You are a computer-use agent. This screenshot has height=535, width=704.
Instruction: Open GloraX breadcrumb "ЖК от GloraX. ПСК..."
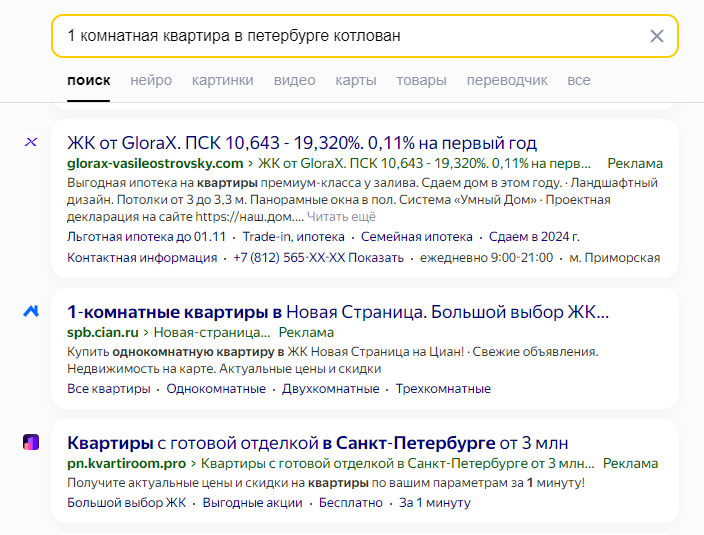coord(424,163)
